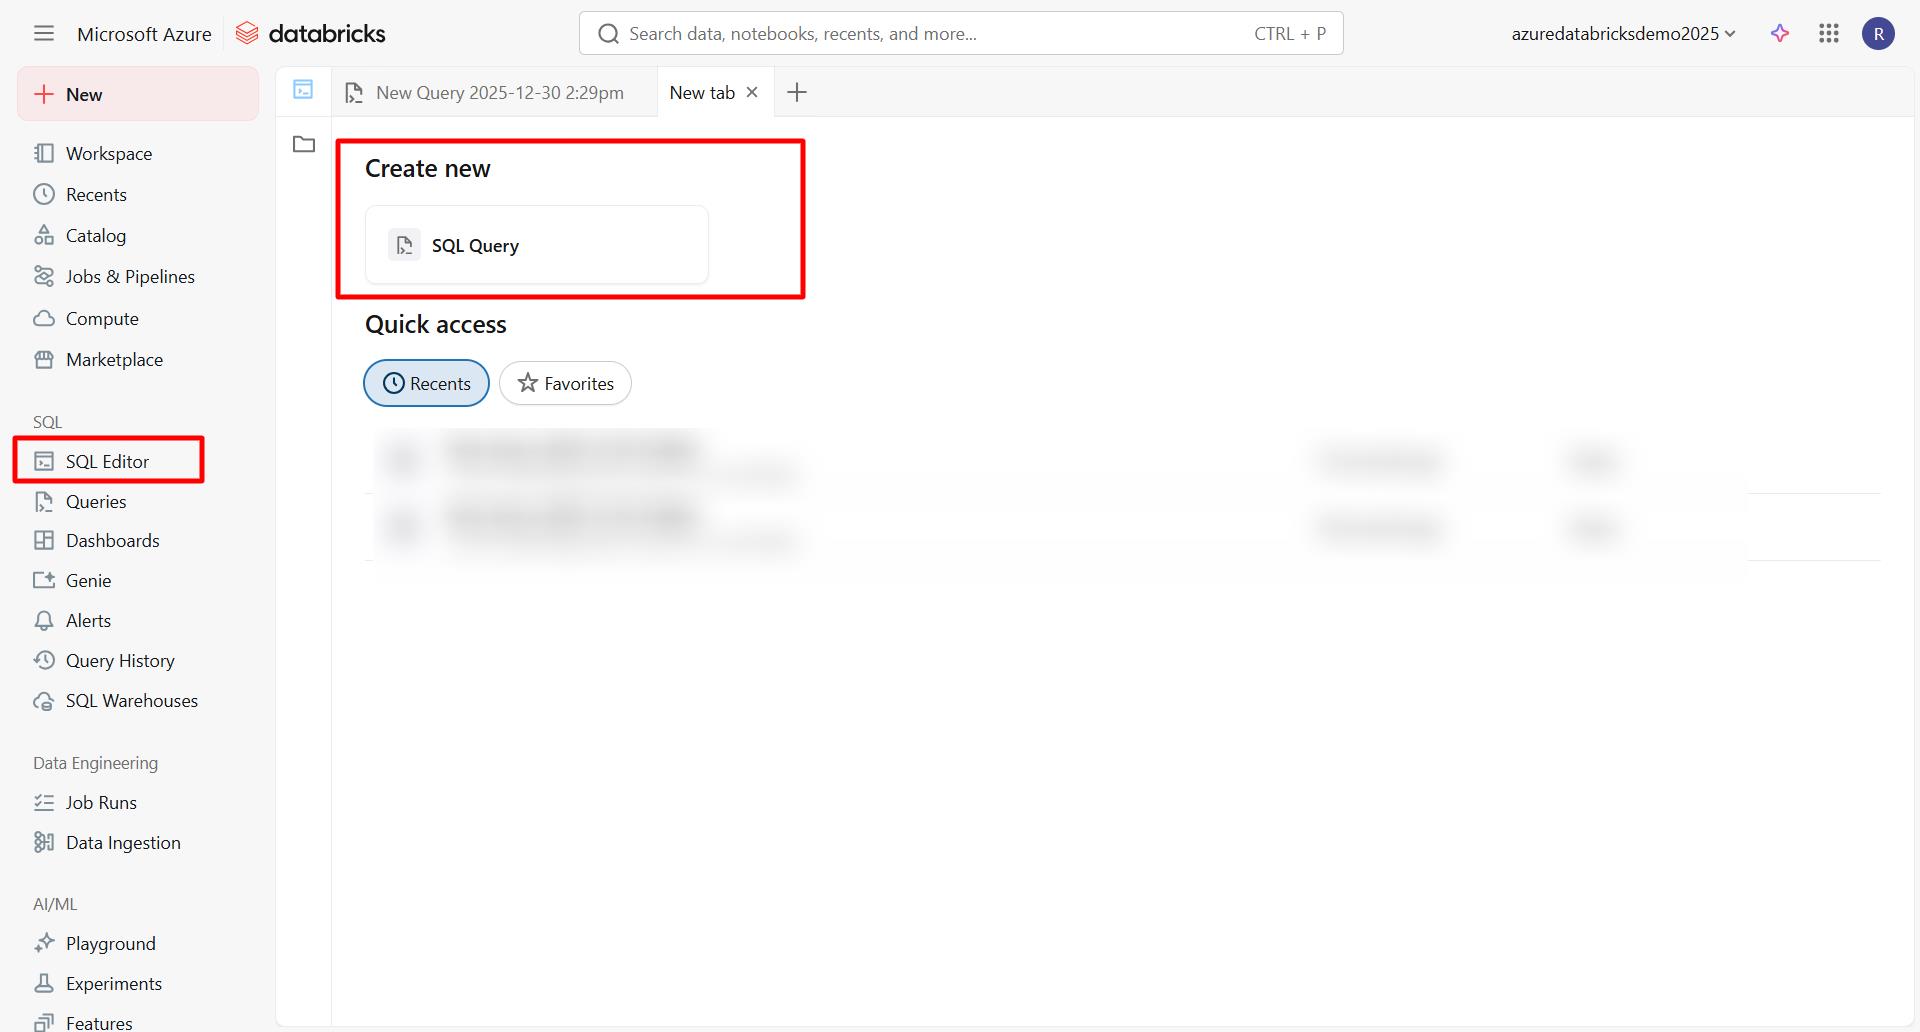
Task: Click the SQL Warehouses icon
Action: coord(44,700)
